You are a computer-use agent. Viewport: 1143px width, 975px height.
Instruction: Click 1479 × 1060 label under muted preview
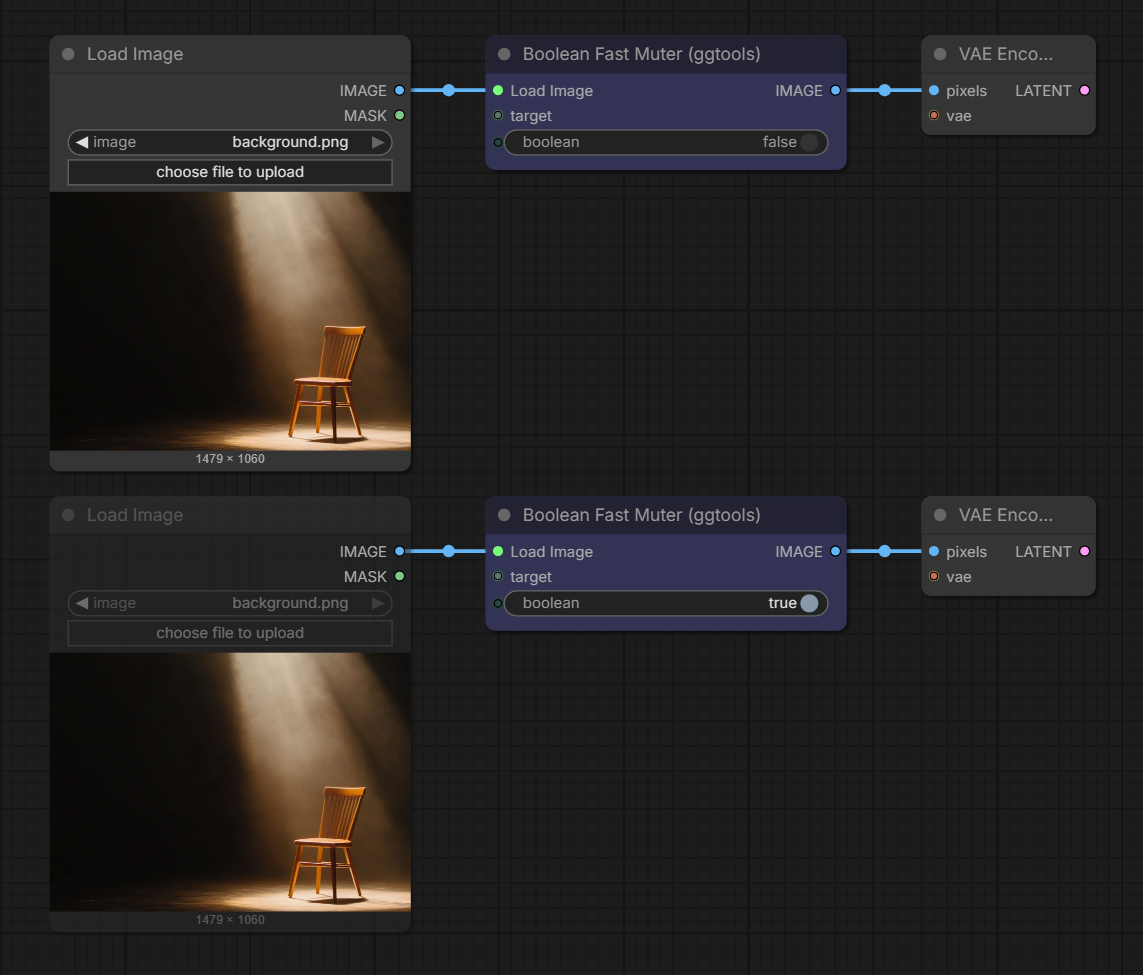tap(230, 920)
